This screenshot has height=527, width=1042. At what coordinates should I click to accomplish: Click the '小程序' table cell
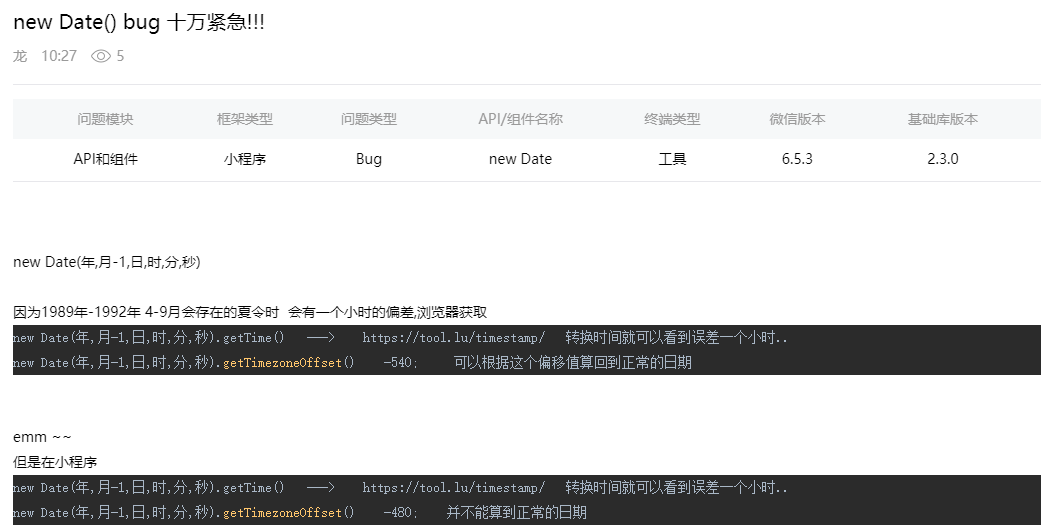[245, 159]
